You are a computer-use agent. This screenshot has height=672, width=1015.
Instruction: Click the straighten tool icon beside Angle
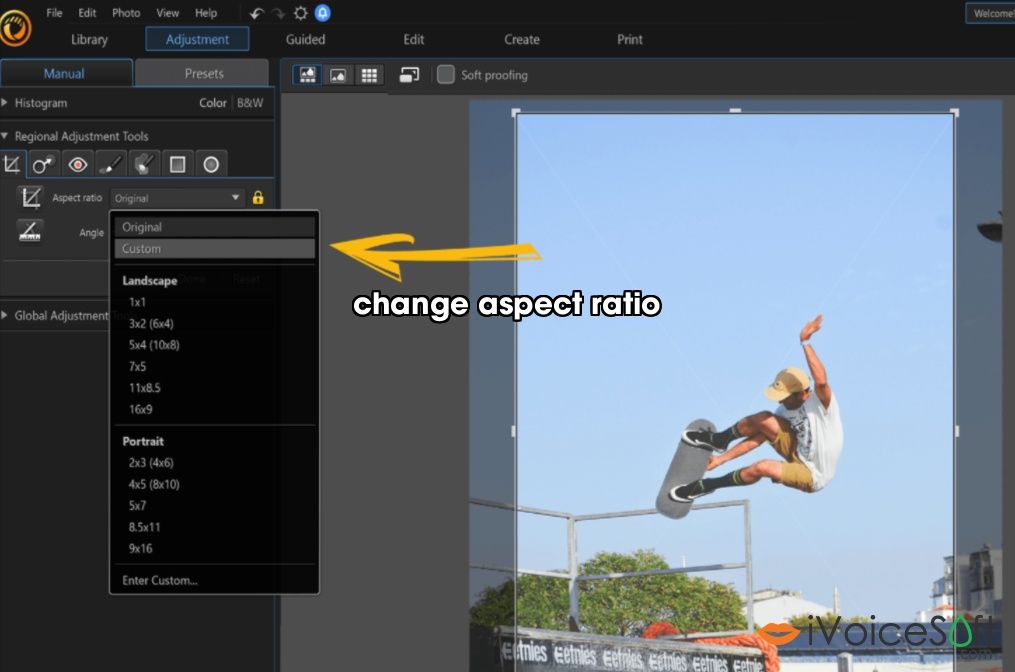coord(30,231)
